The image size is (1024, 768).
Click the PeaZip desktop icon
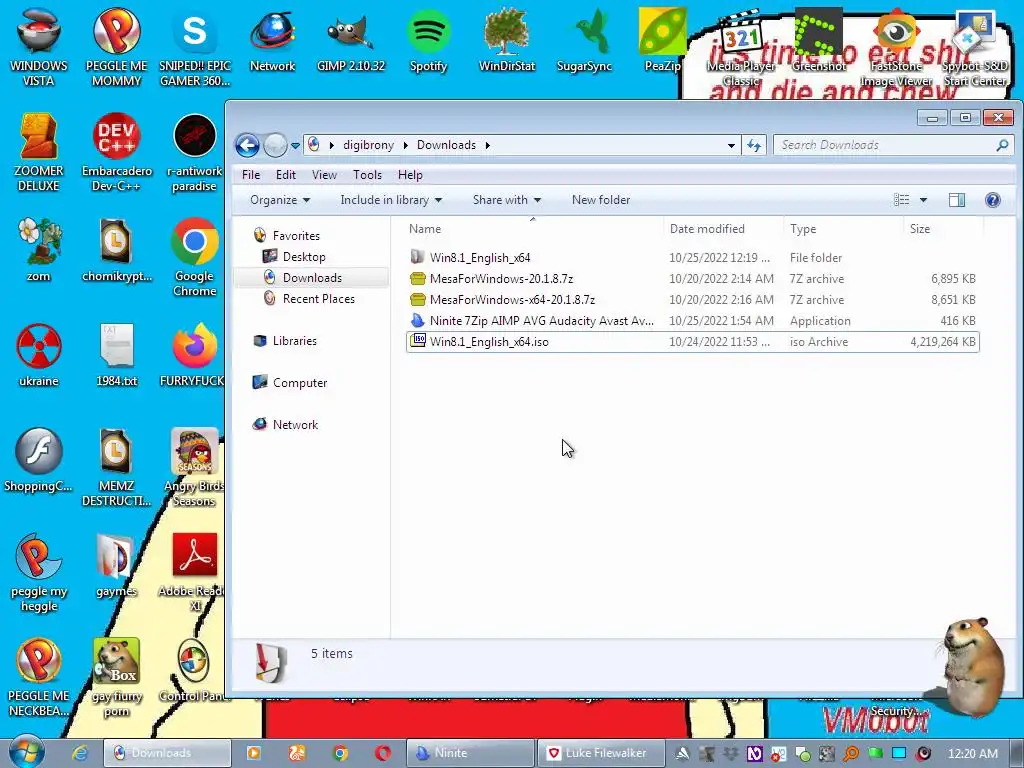[x=662, y=42]
